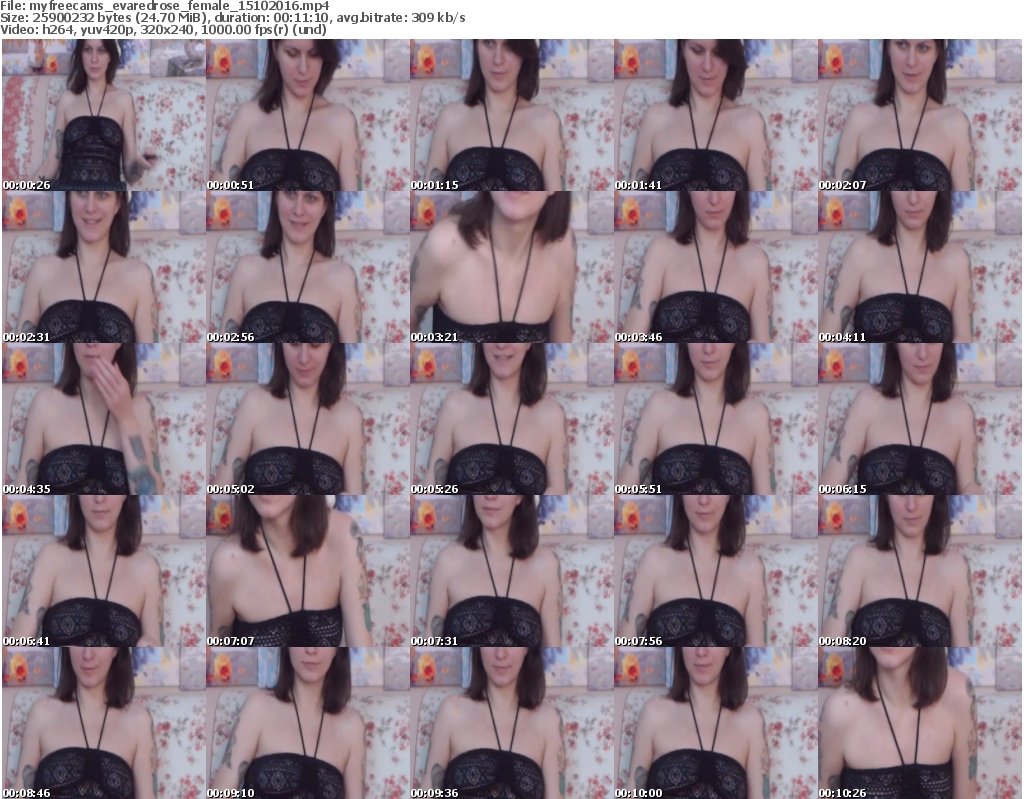The width and height of the screenshot is (1024, 799).
Task: Open the thumbnail marked 00:07:56
Action: 715,571
